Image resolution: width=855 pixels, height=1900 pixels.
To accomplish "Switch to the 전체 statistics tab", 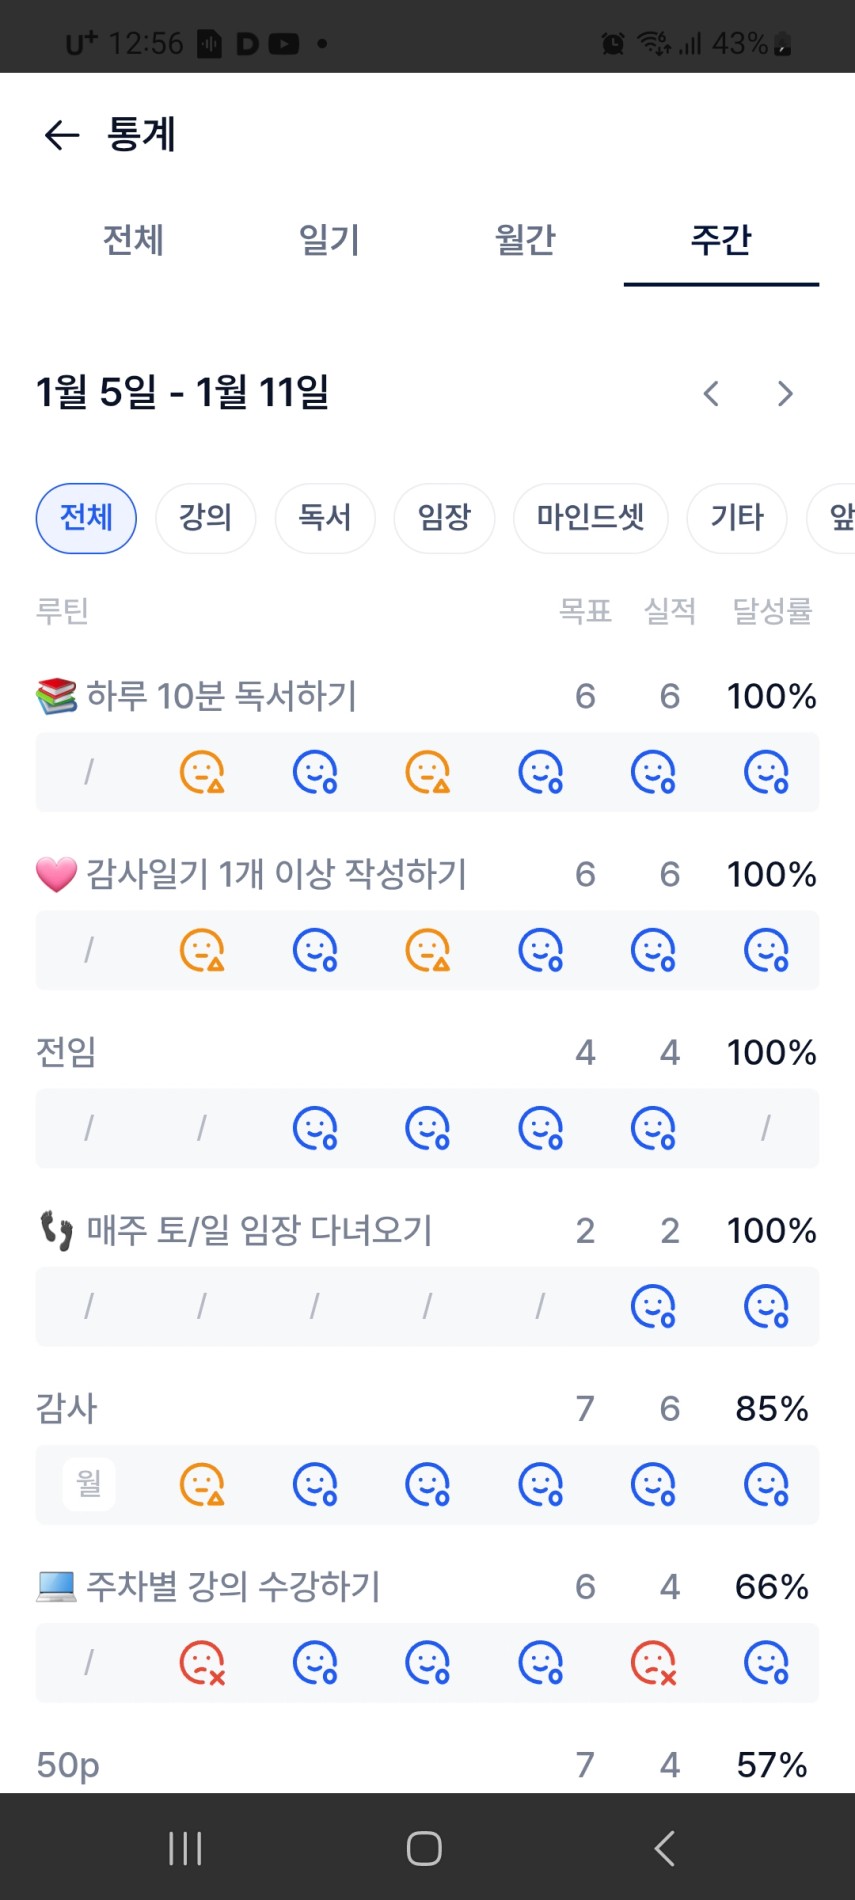I will point(133,240).
